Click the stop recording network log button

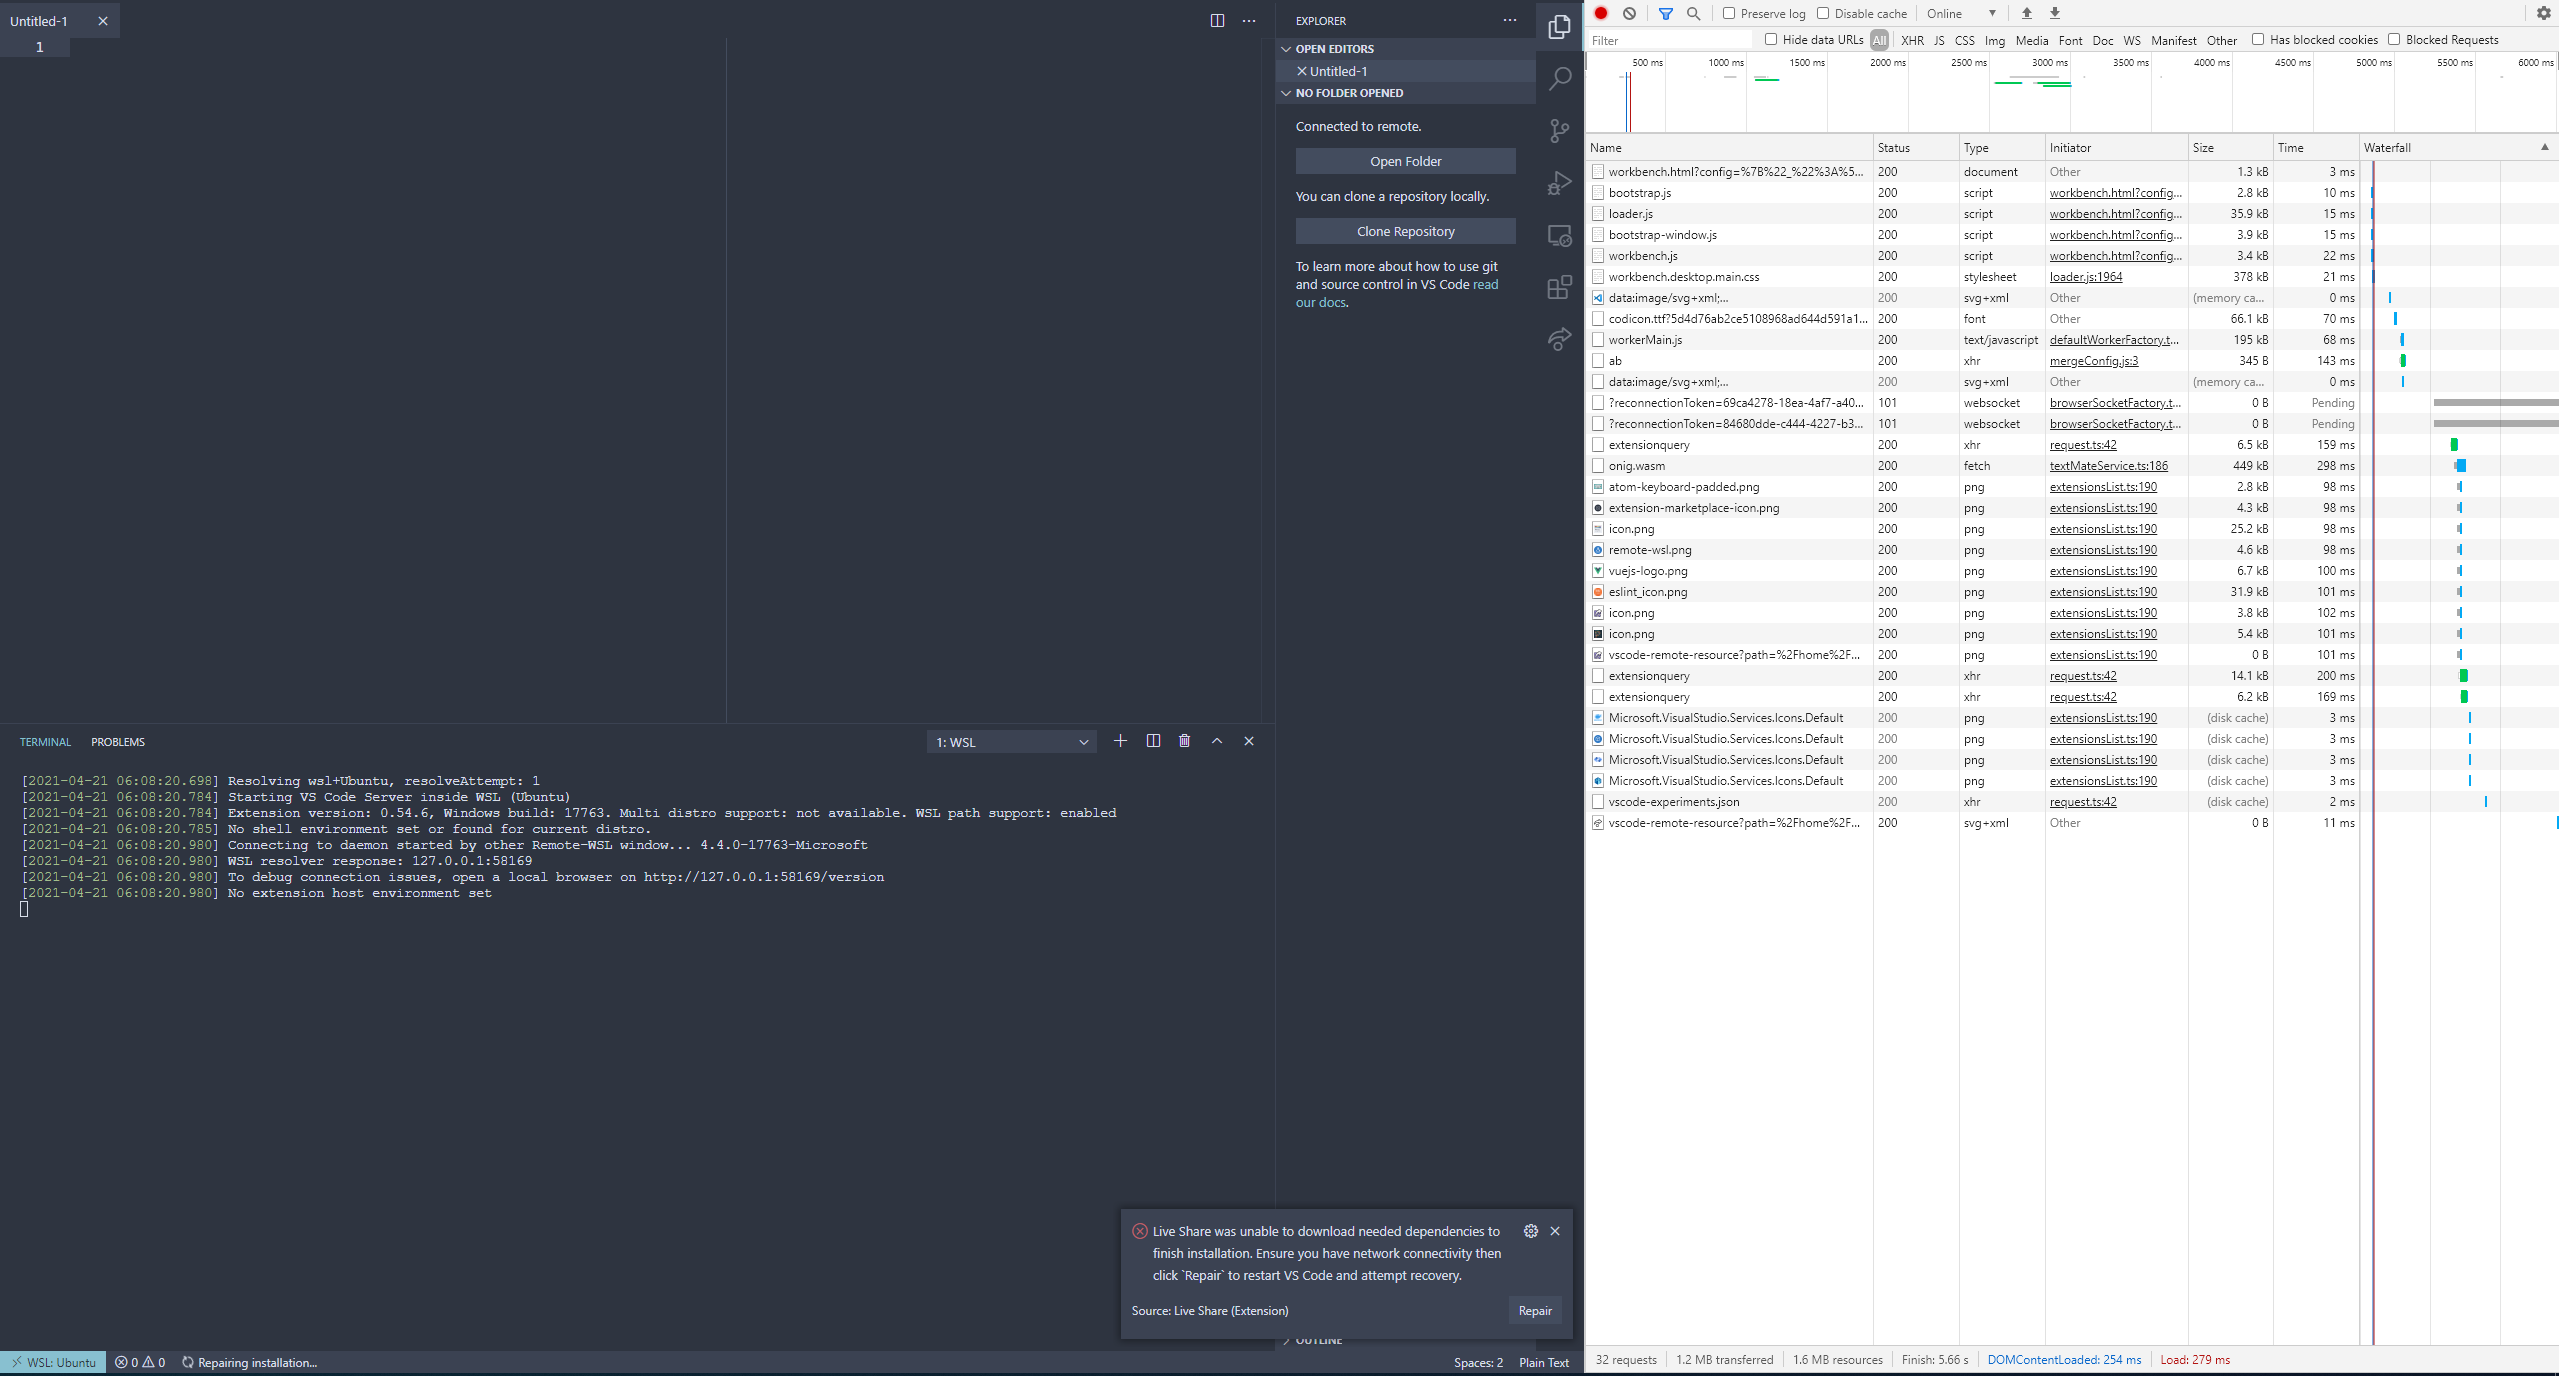(x=1601, y=13)
